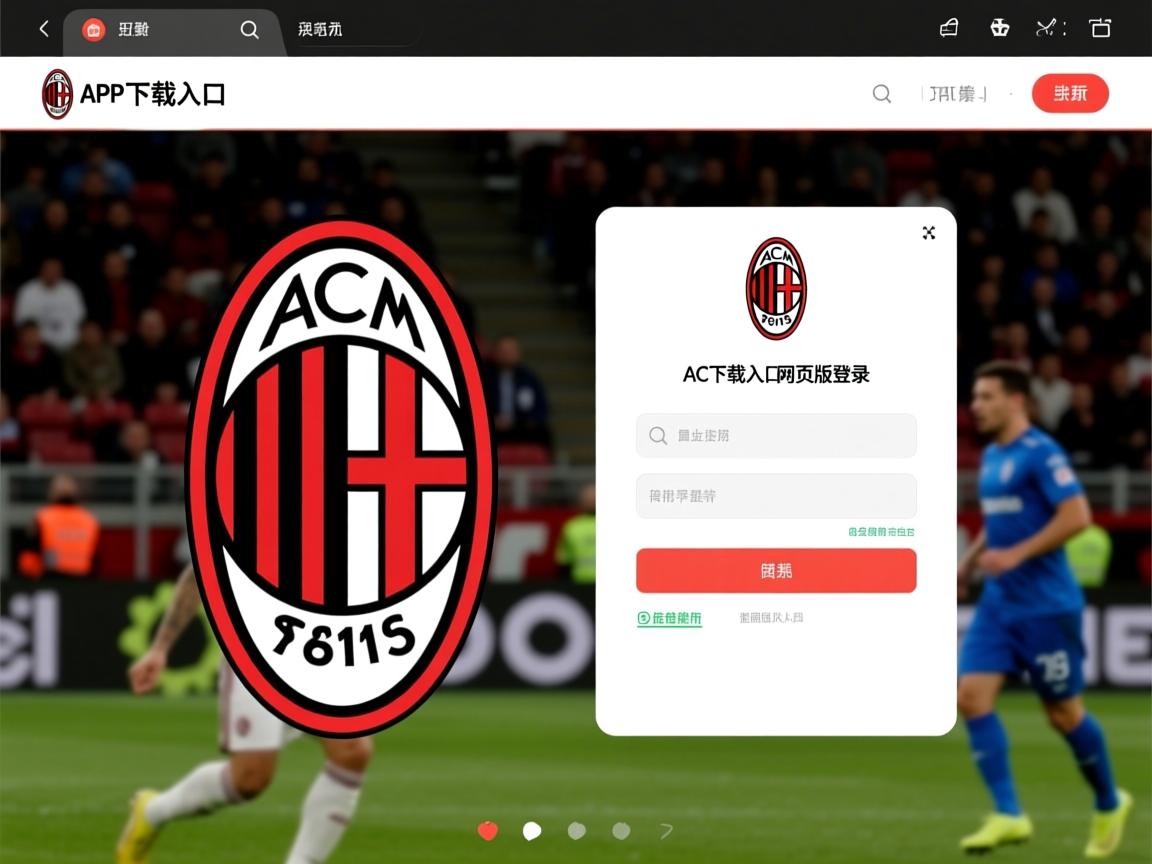Click the small green link under password field

click(x=881, y=531)
